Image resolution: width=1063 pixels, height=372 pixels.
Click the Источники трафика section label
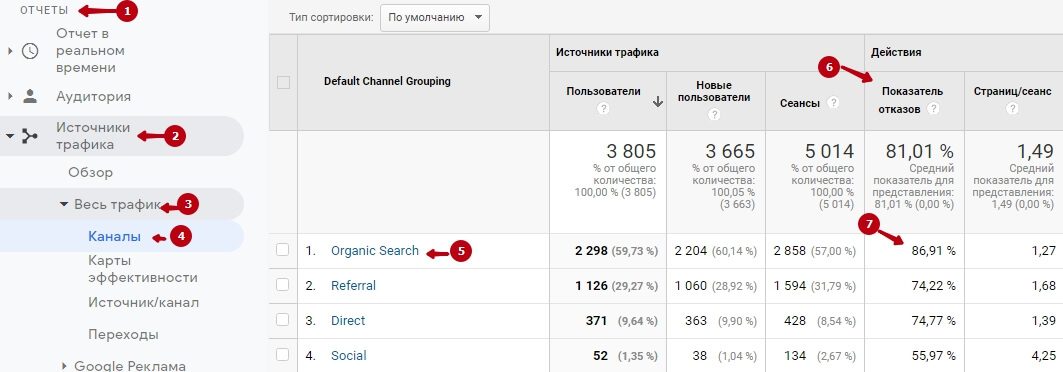tap(93, 136)
